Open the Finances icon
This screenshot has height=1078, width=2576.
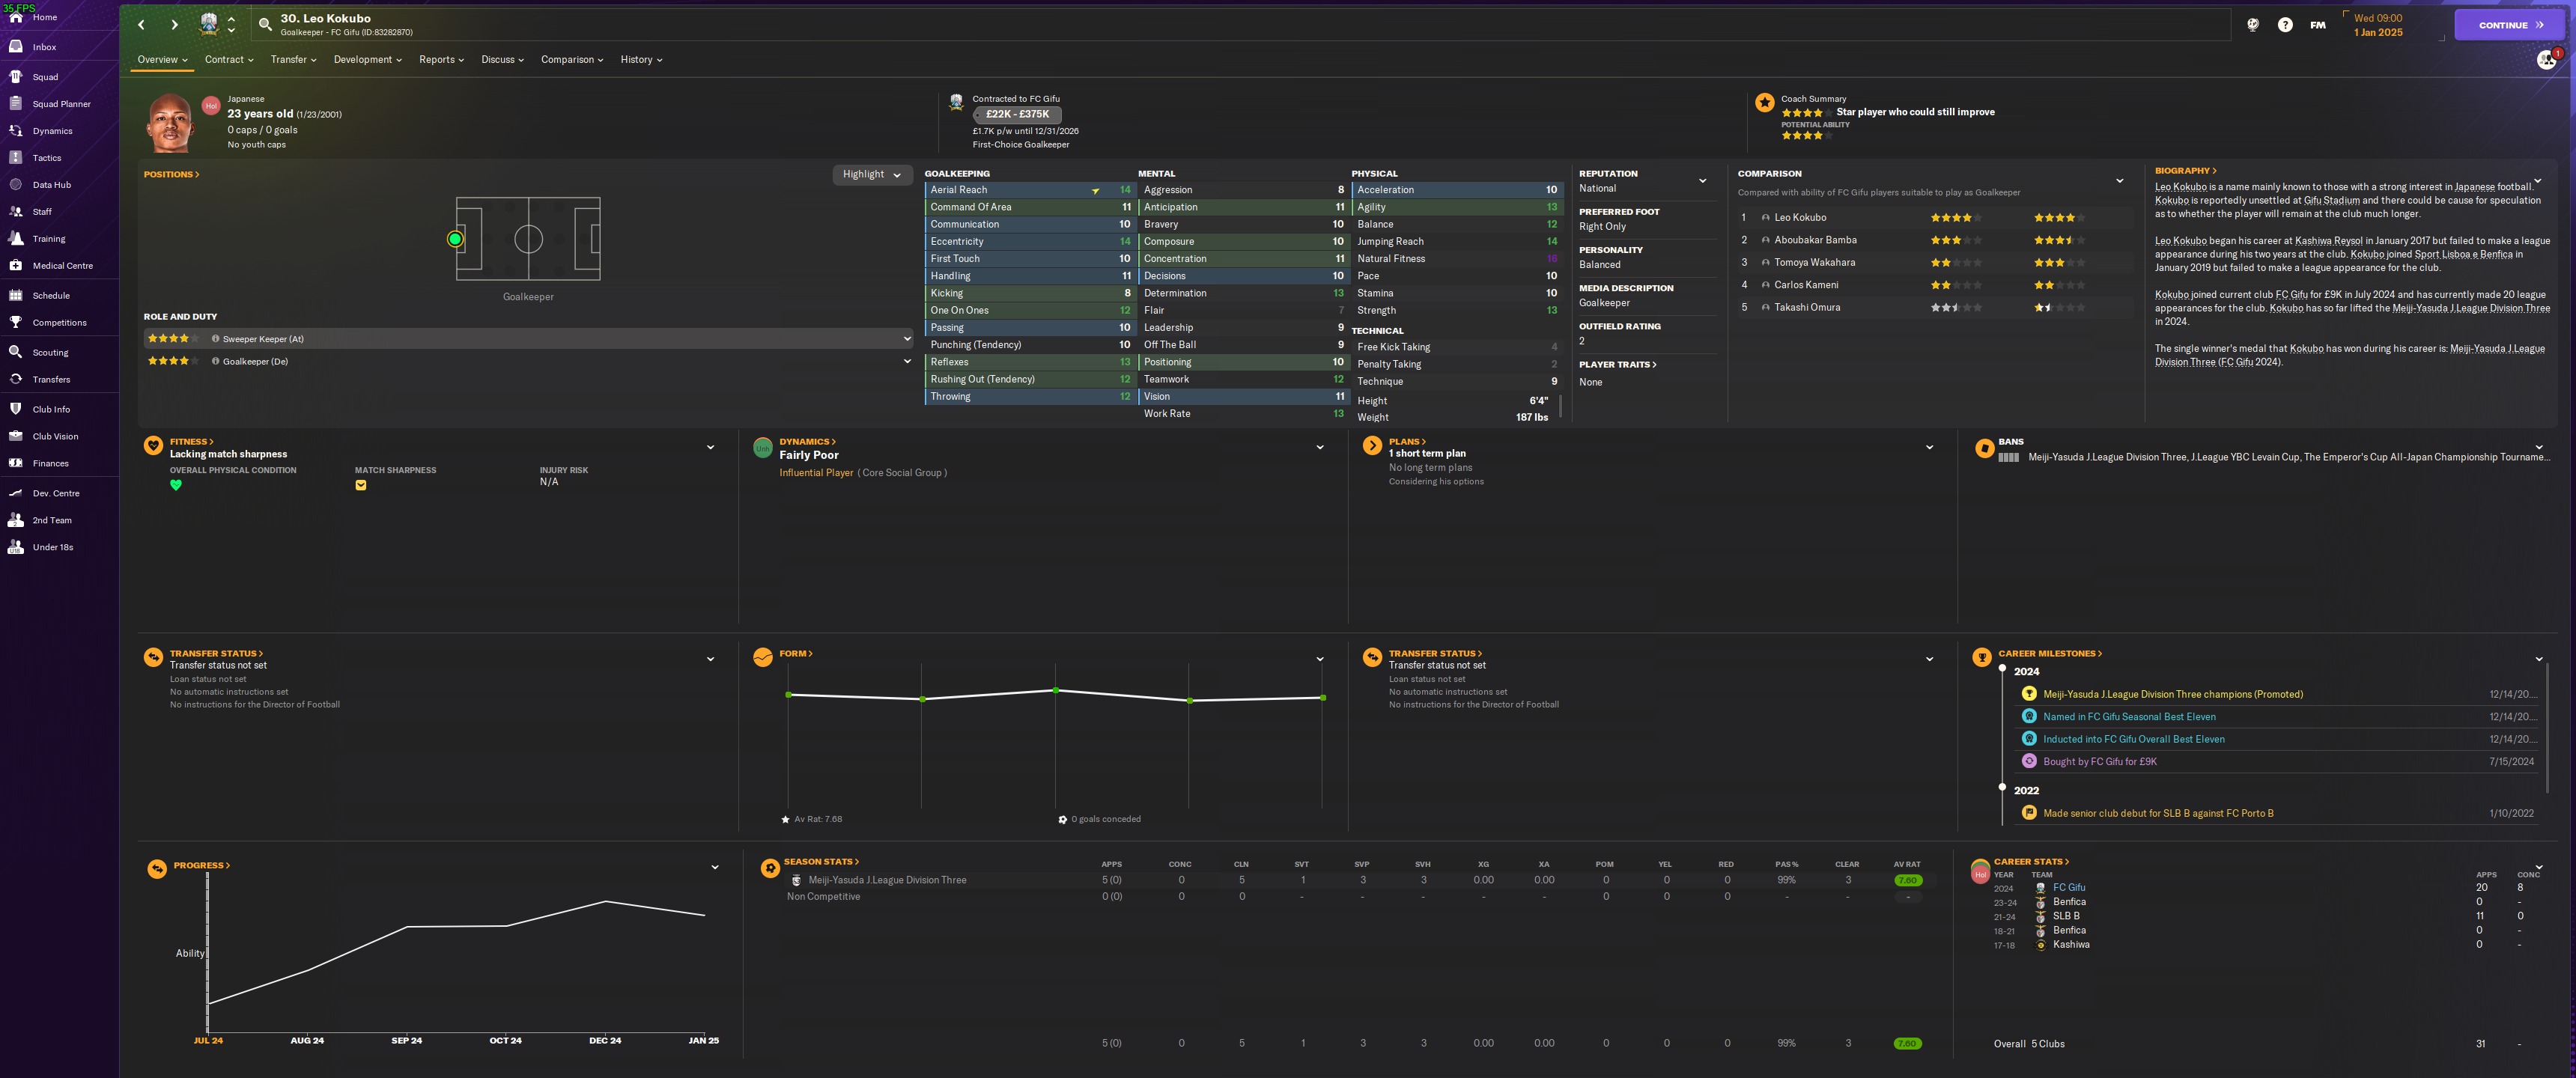16,464
